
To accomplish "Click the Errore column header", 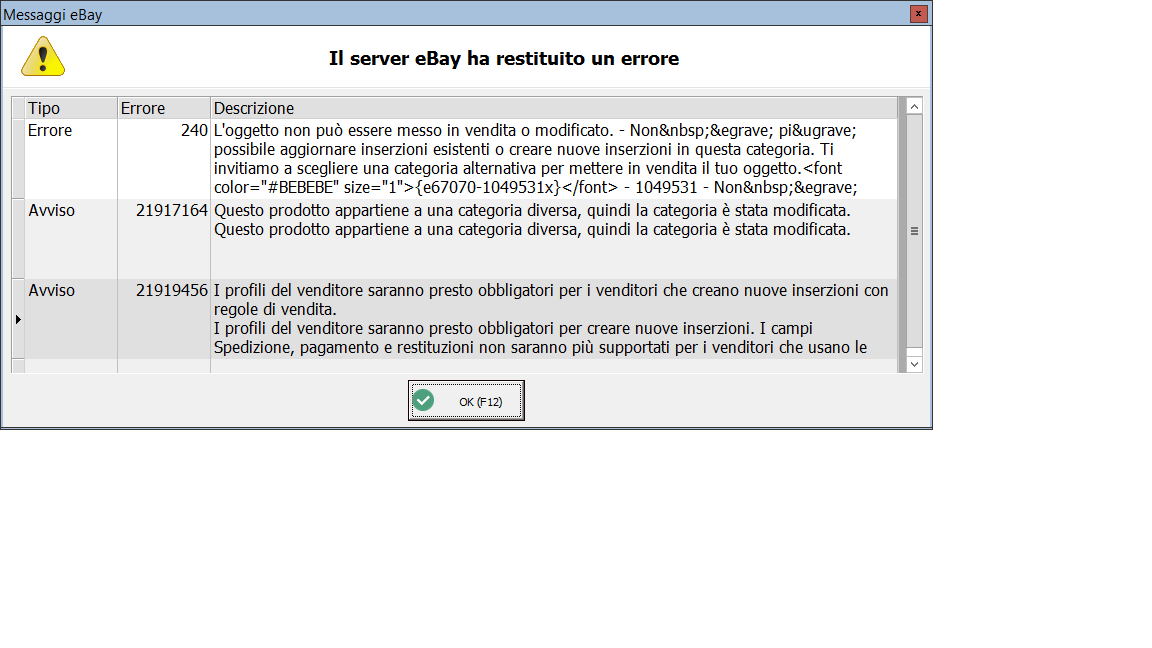I will pos(164,108).
